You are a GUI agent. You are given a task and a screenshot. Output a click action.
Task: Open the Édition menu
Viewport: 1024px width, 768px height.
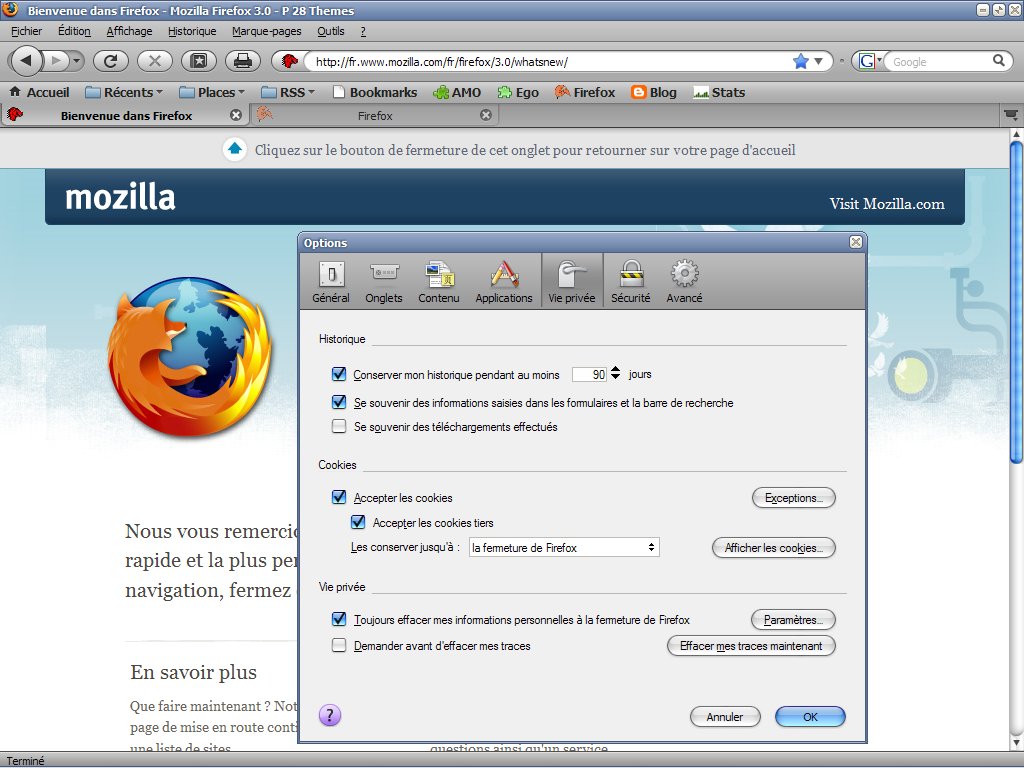pos(74,31)
